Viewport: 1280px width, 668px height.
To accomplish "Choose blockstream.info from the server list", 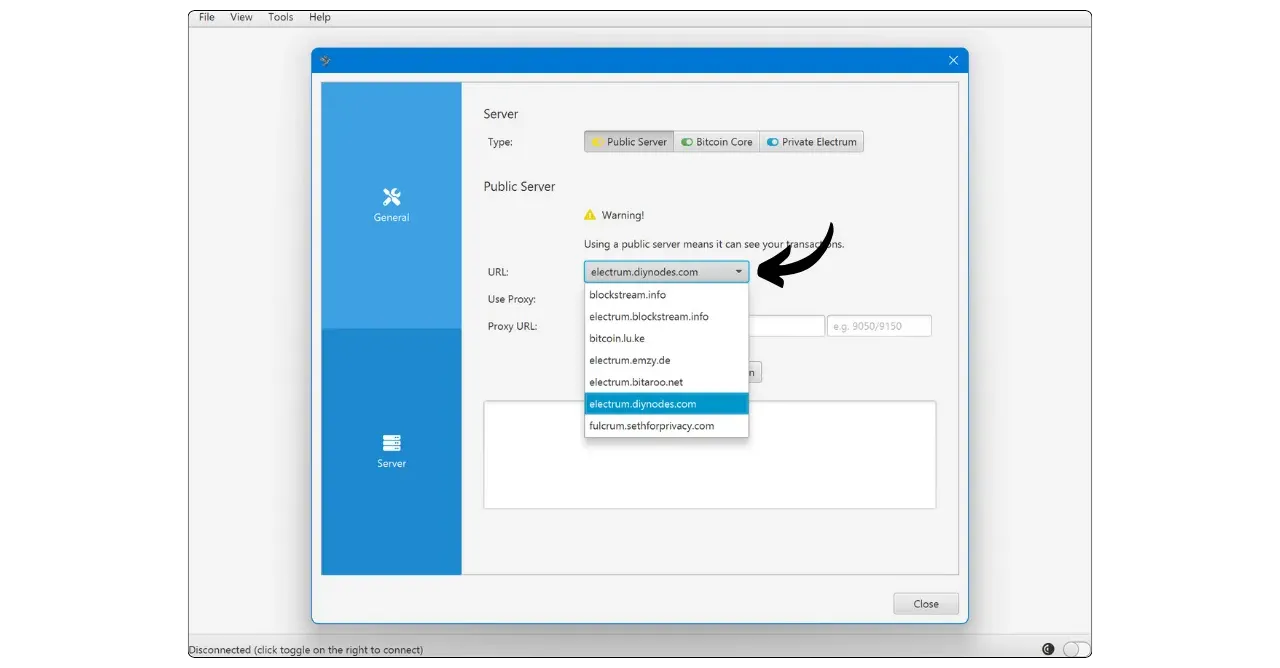I will (x=627, y=295).
